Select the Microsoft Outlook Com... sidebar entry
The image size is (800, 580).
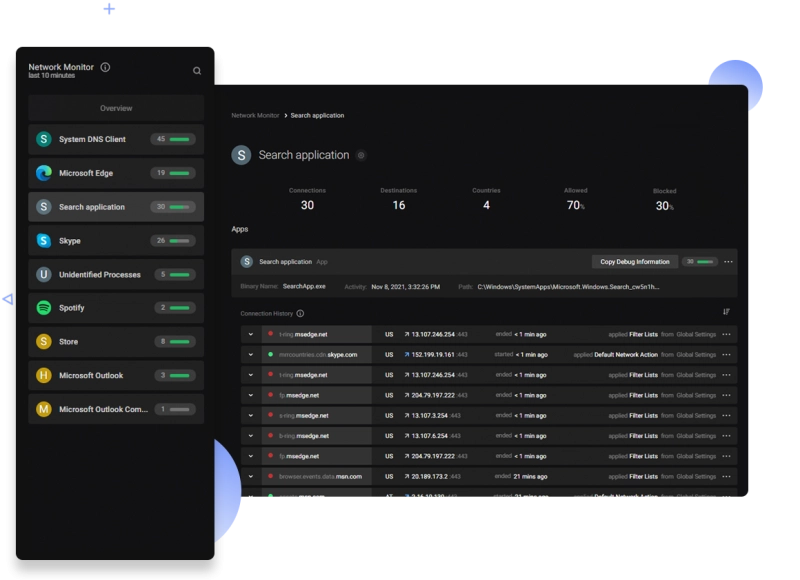tap(116, 409)
